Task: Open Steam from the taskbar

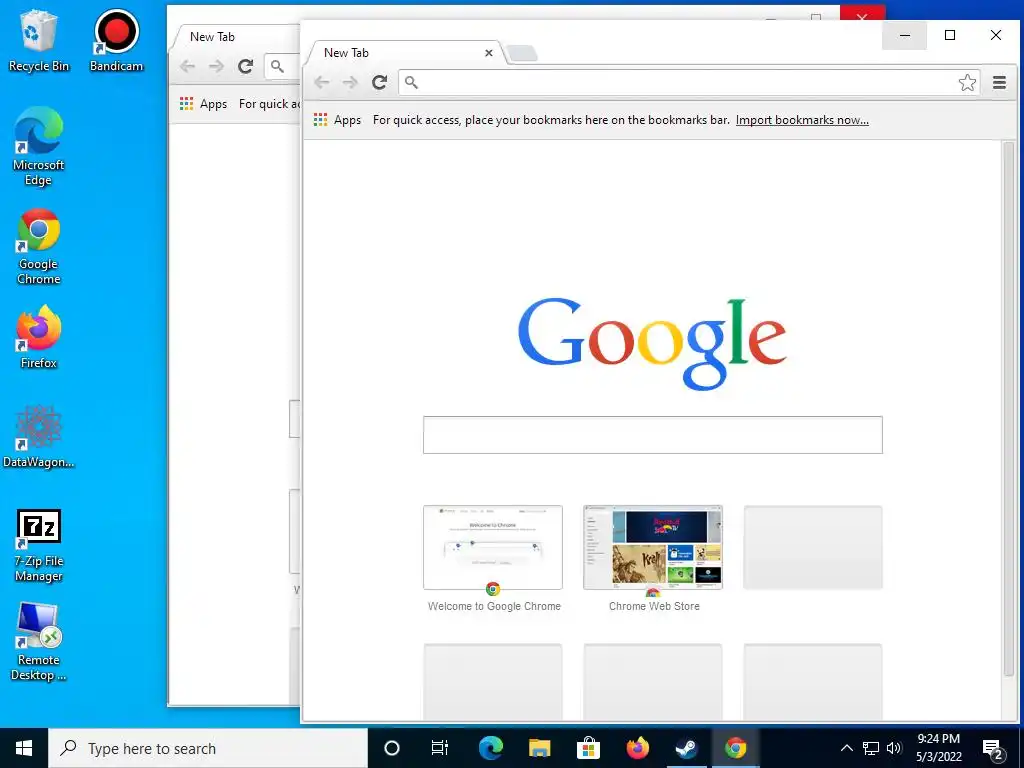Action: [x=686, y=748]
